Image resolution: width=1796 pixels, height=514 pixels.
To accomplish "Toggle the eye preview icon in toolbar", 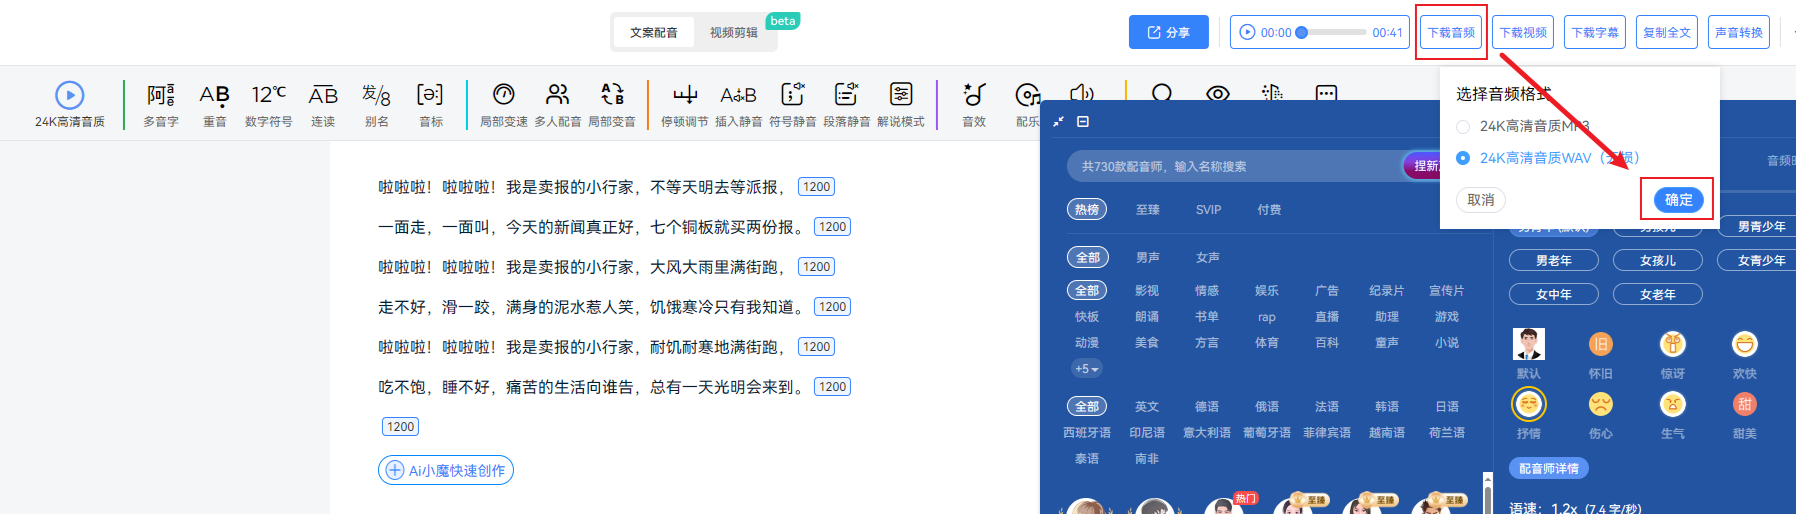I will pyautogui.click(x=1217, y=93).
